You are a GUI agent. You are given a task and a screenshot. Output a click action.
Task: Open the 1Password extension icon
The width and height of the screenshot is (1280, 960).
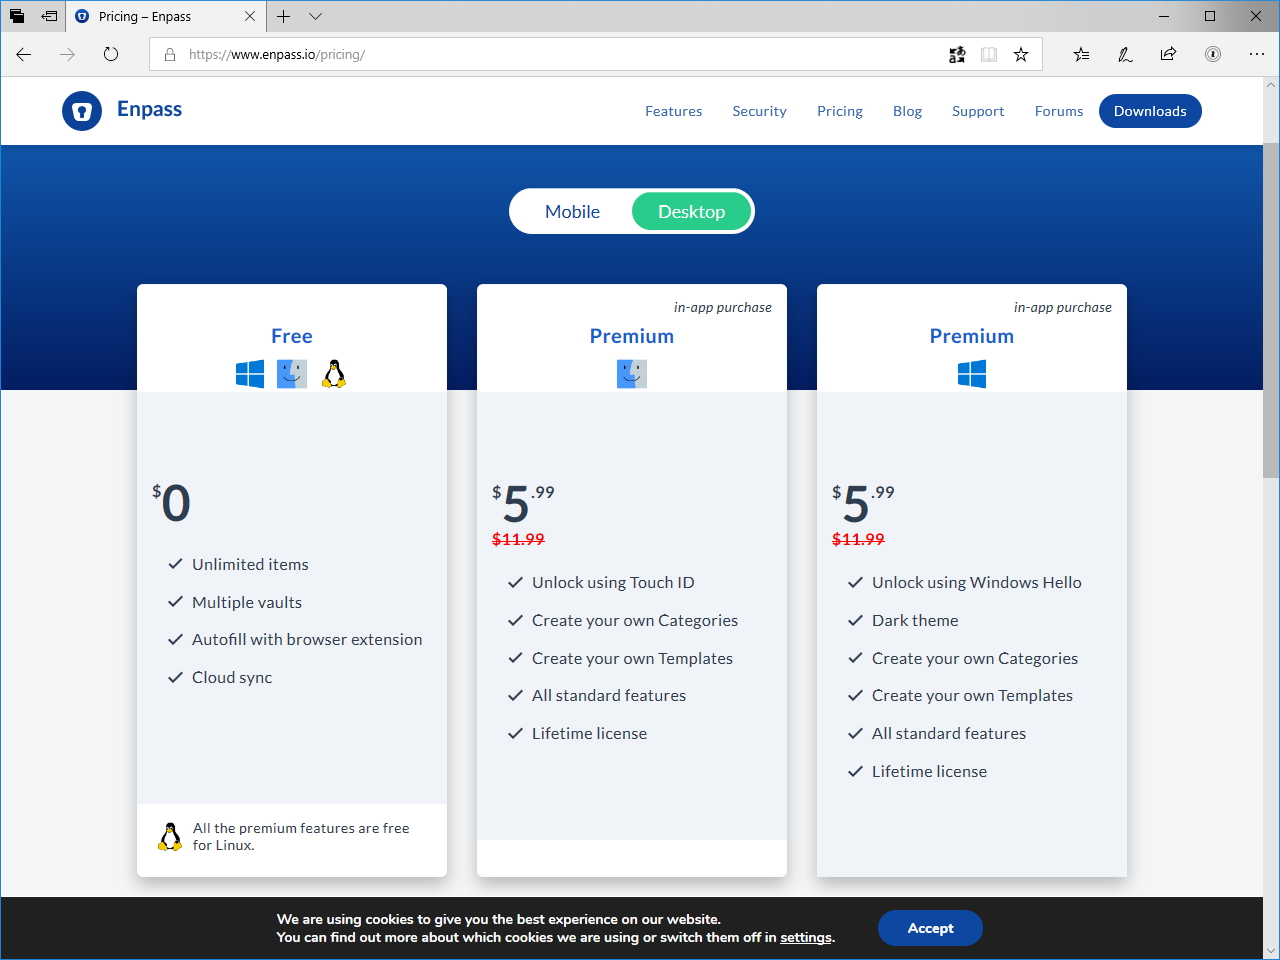coord(1213,54)
